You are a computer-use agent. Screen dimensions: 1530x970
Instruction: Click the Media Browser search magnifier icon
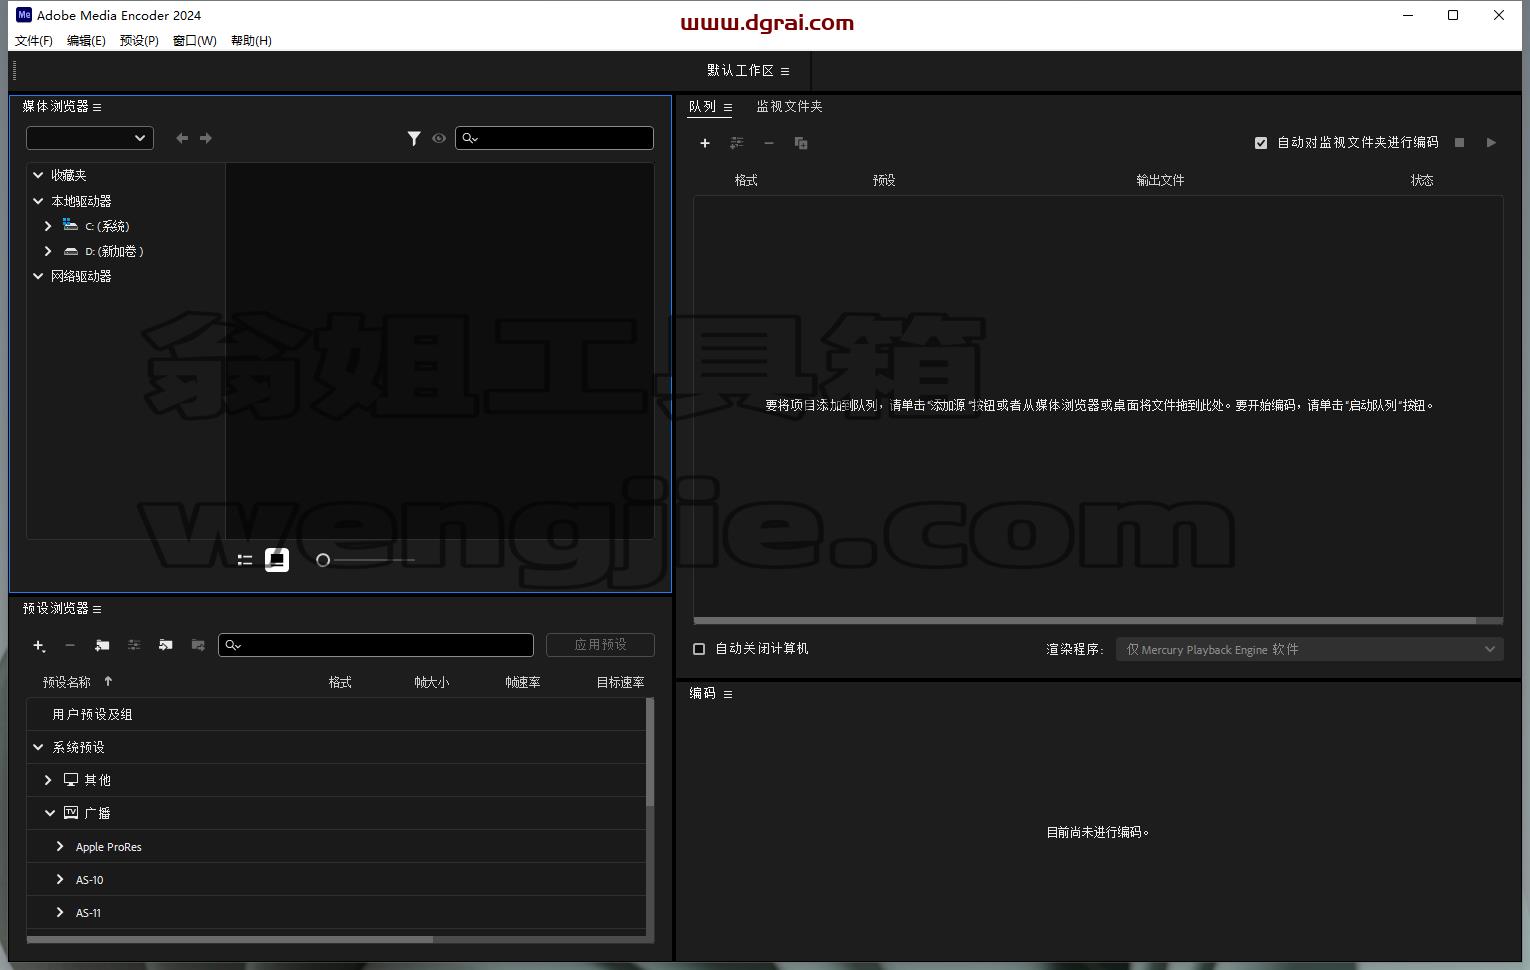point(470,138)
